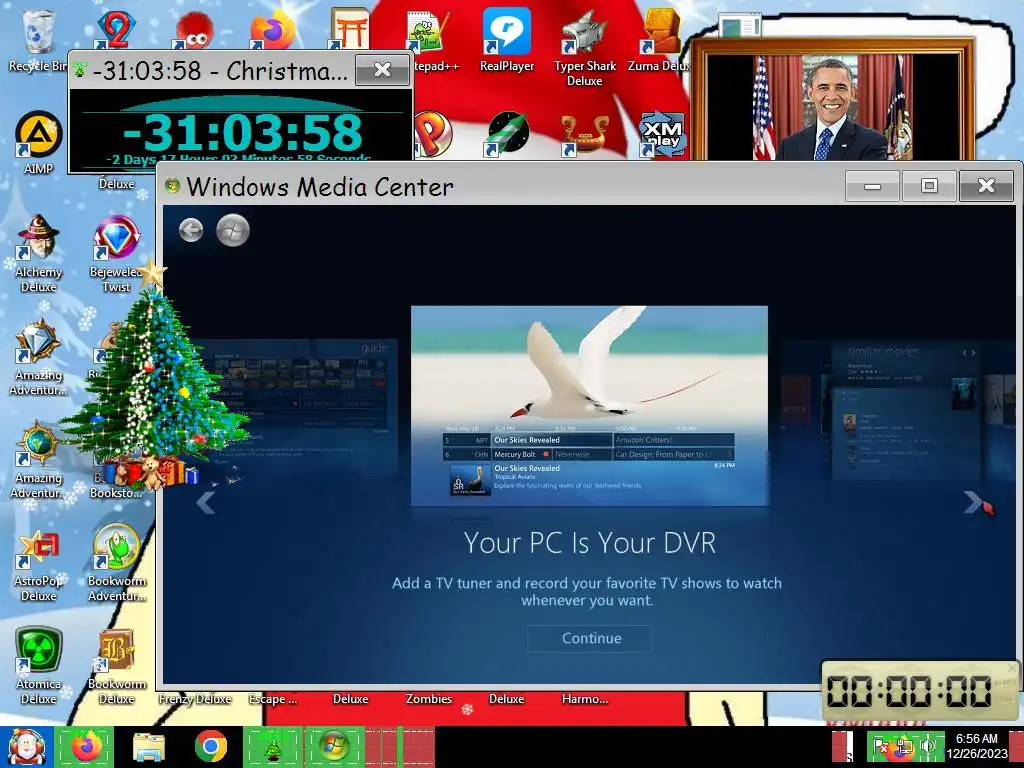This screenshot has height=768, width=1024.
Task: Open the Santa Claus Start button
Action: tap(26, 747)
